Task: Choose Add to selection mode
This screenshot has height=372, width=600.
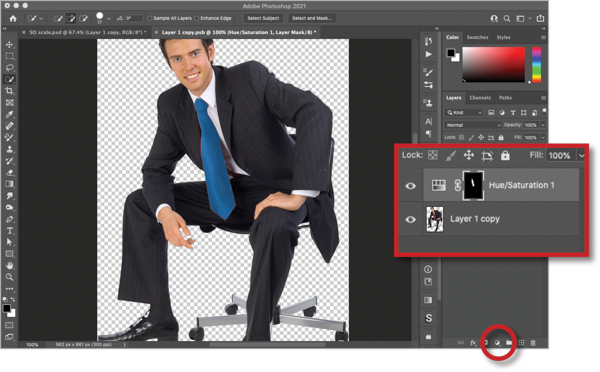Action: point(71,18)
